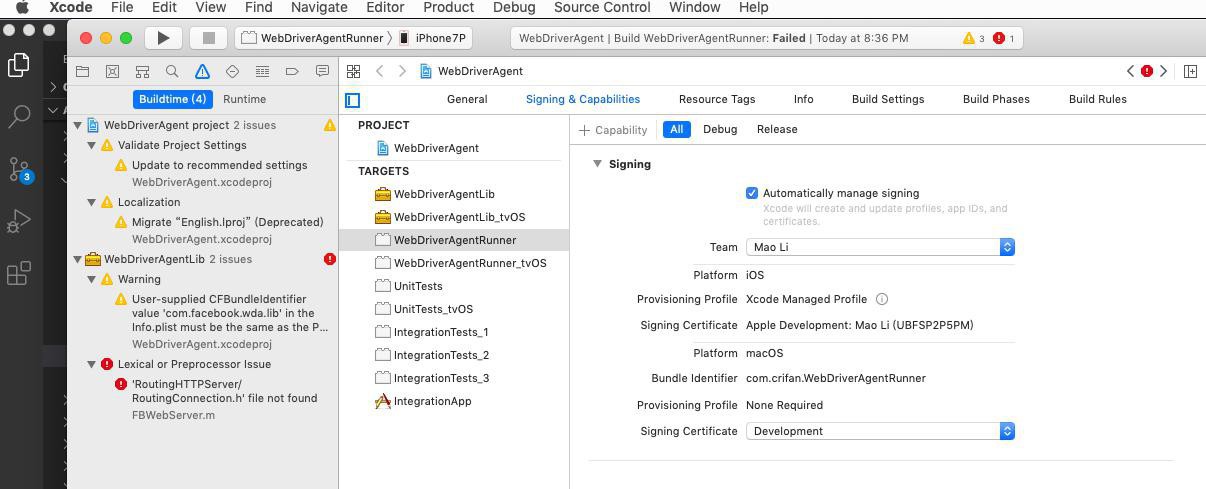Open the Apple menu
This screenshot has width=1206, height=489.
[22, 7]
